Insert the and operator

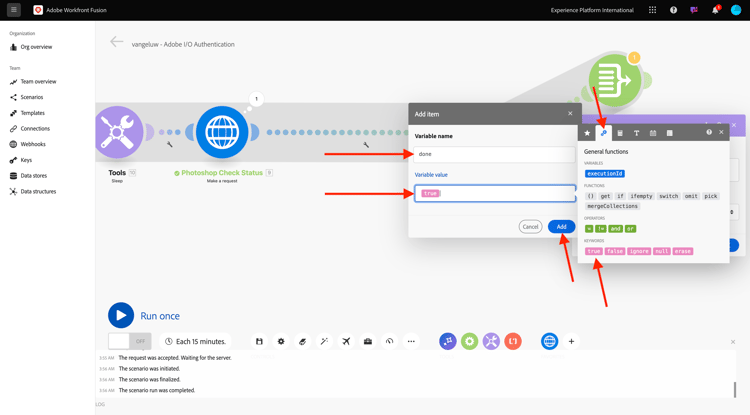pos(615,229)
